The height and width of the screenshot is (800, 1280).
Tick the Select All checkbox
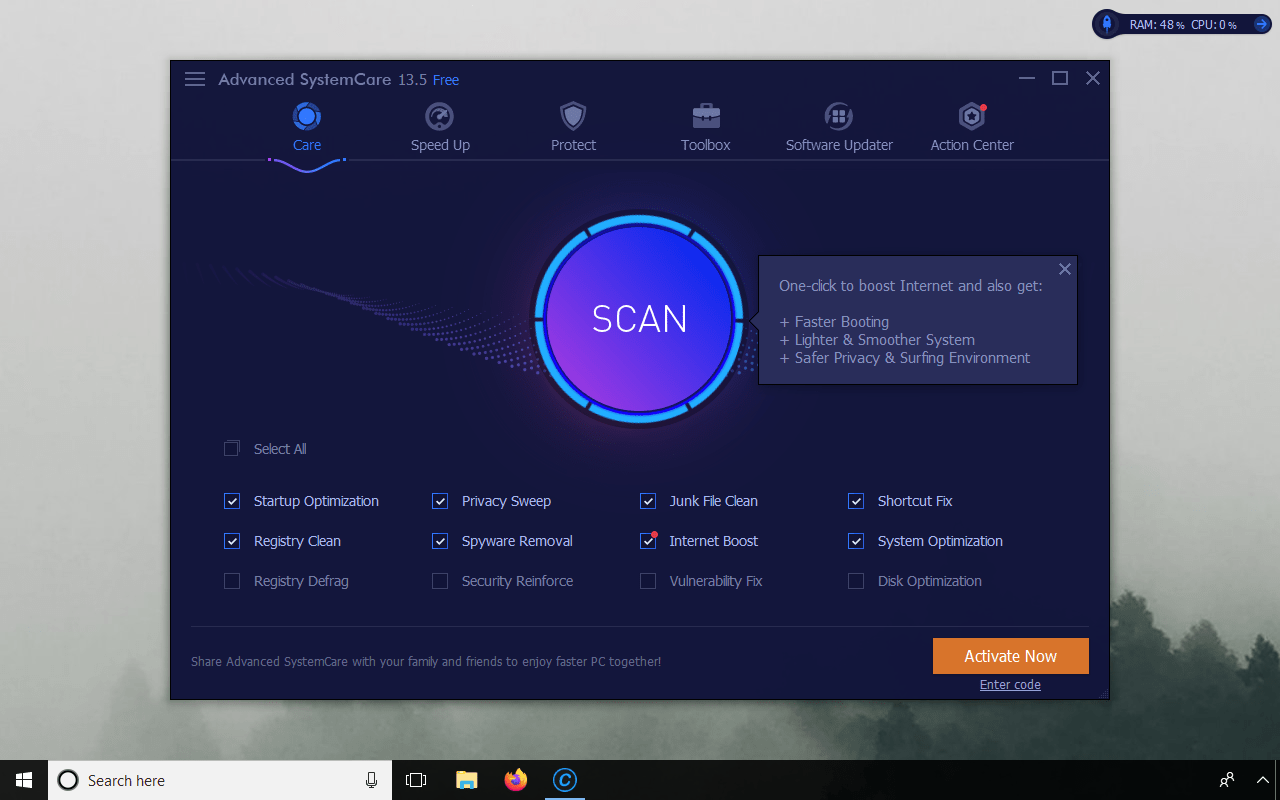[x=232, y=449]
